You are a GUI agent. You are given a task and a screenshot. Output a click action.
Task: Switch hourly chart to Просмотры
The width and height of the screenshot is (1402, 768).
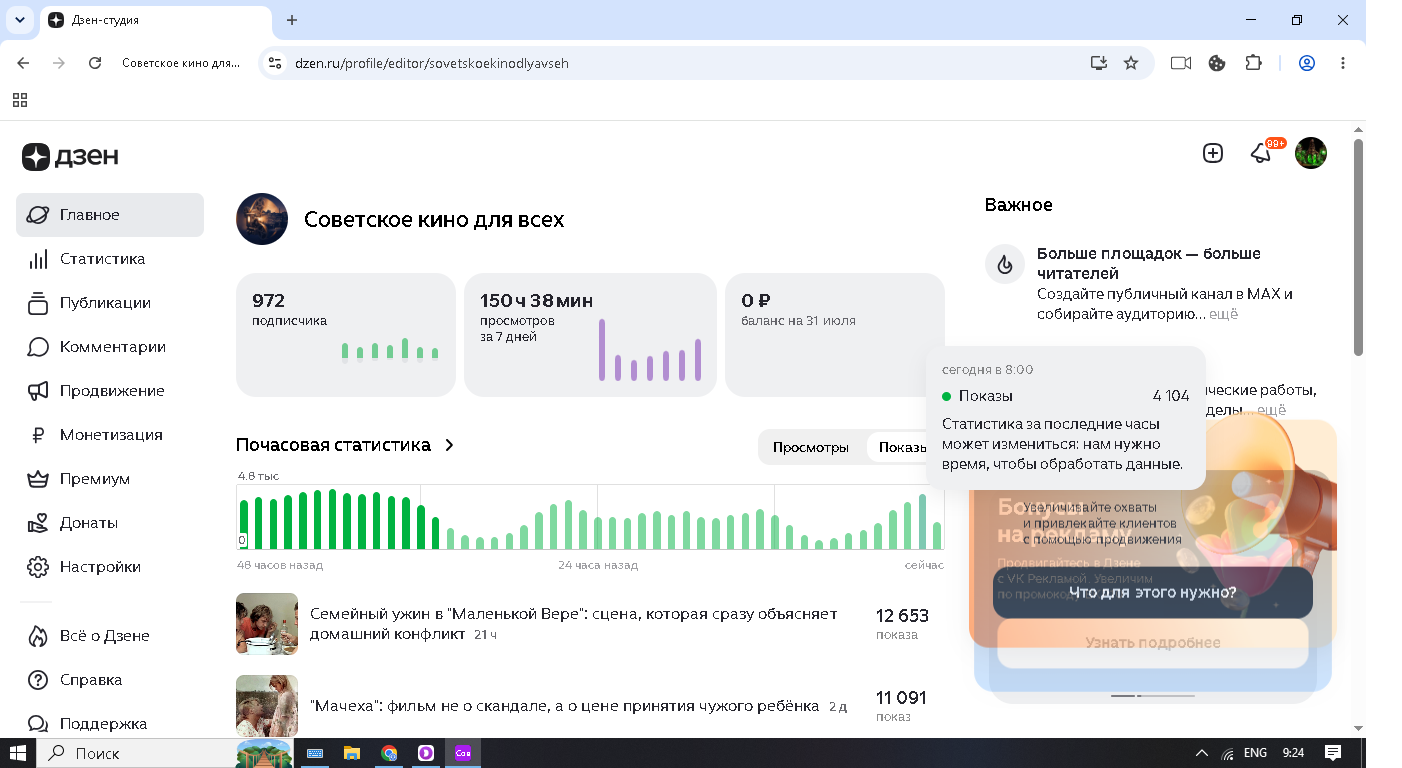(811, 447)
